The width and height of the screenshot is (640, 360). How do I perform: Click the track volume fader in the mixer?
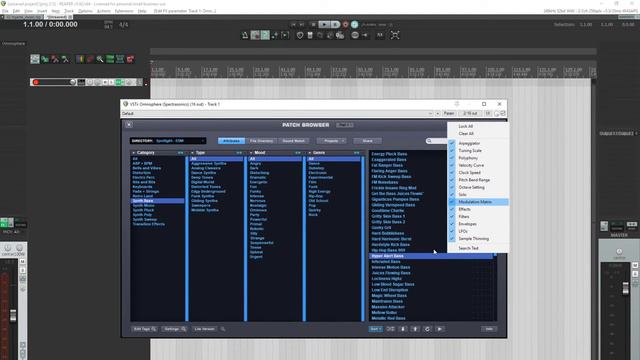13,315
